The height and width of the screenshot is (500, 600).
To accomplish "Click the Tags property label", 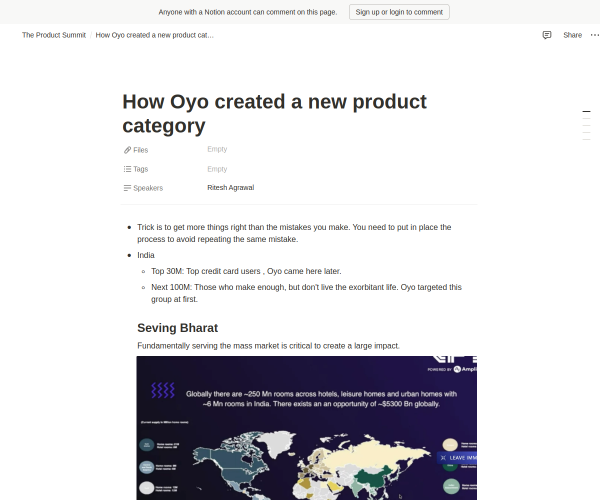I will click(x=140, y=169).
